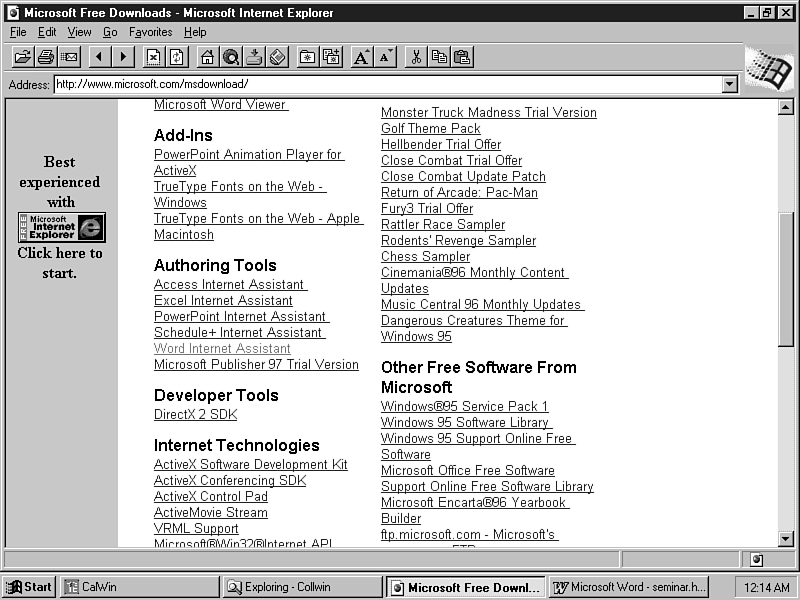The image size is (800, 600).
Task: Click the Paste clipboard icon
Action: pyautogui.click(x=462, y=57)
